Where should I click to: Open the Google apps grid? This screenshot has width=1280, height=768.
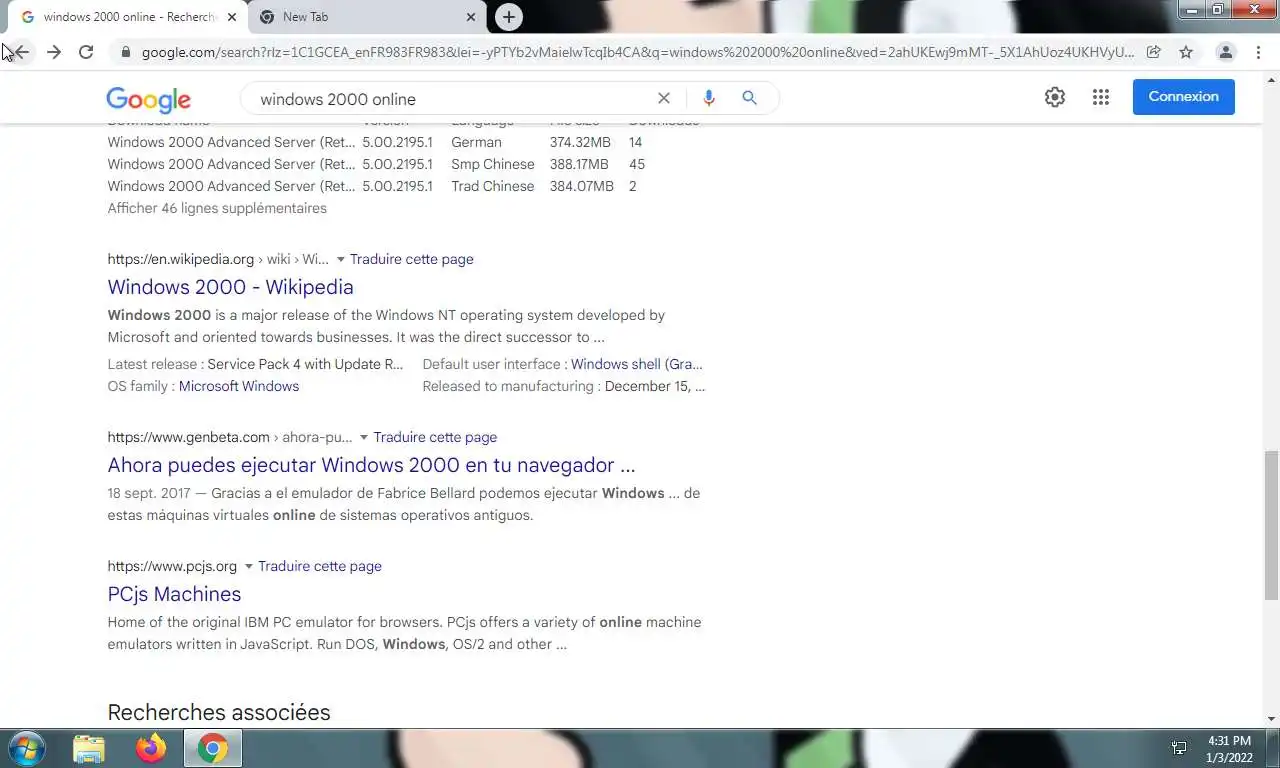point(1101,97)
